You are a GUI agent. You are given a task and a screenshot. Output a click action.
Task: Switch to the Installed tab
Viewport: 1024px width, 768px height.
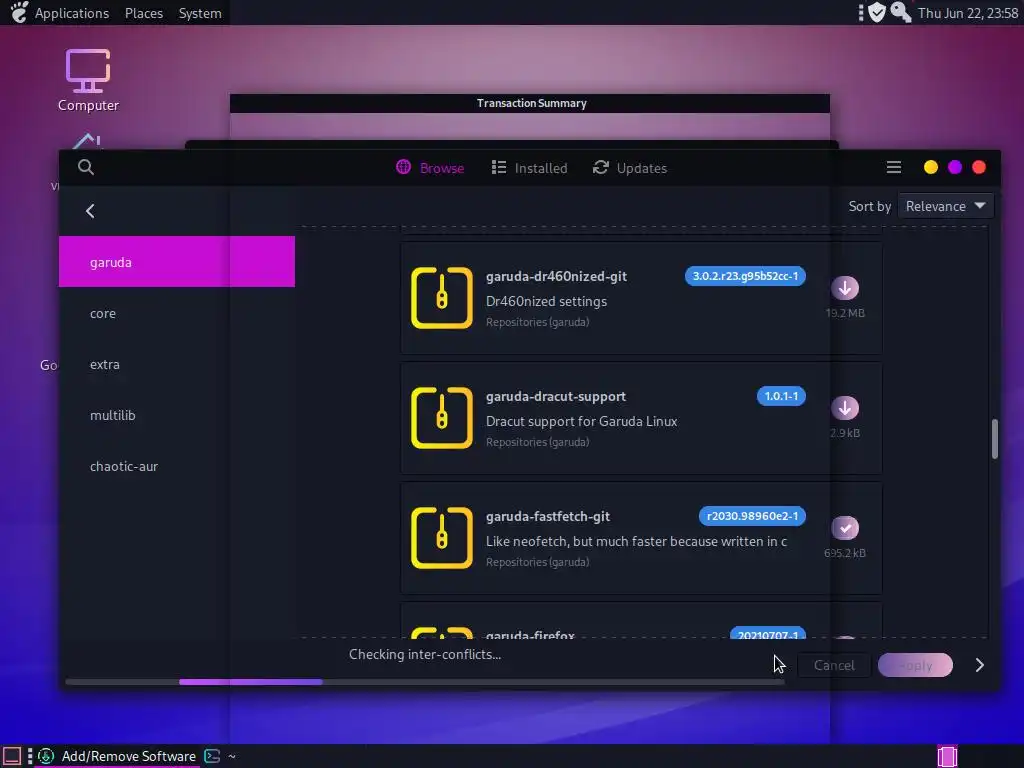(529, 168)
